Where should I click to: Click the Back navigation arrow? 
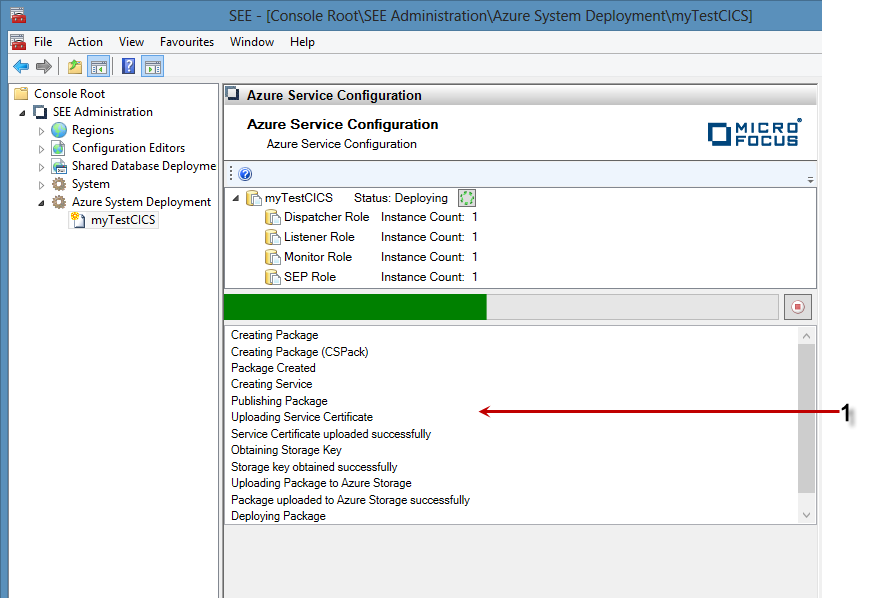point(21,67)
